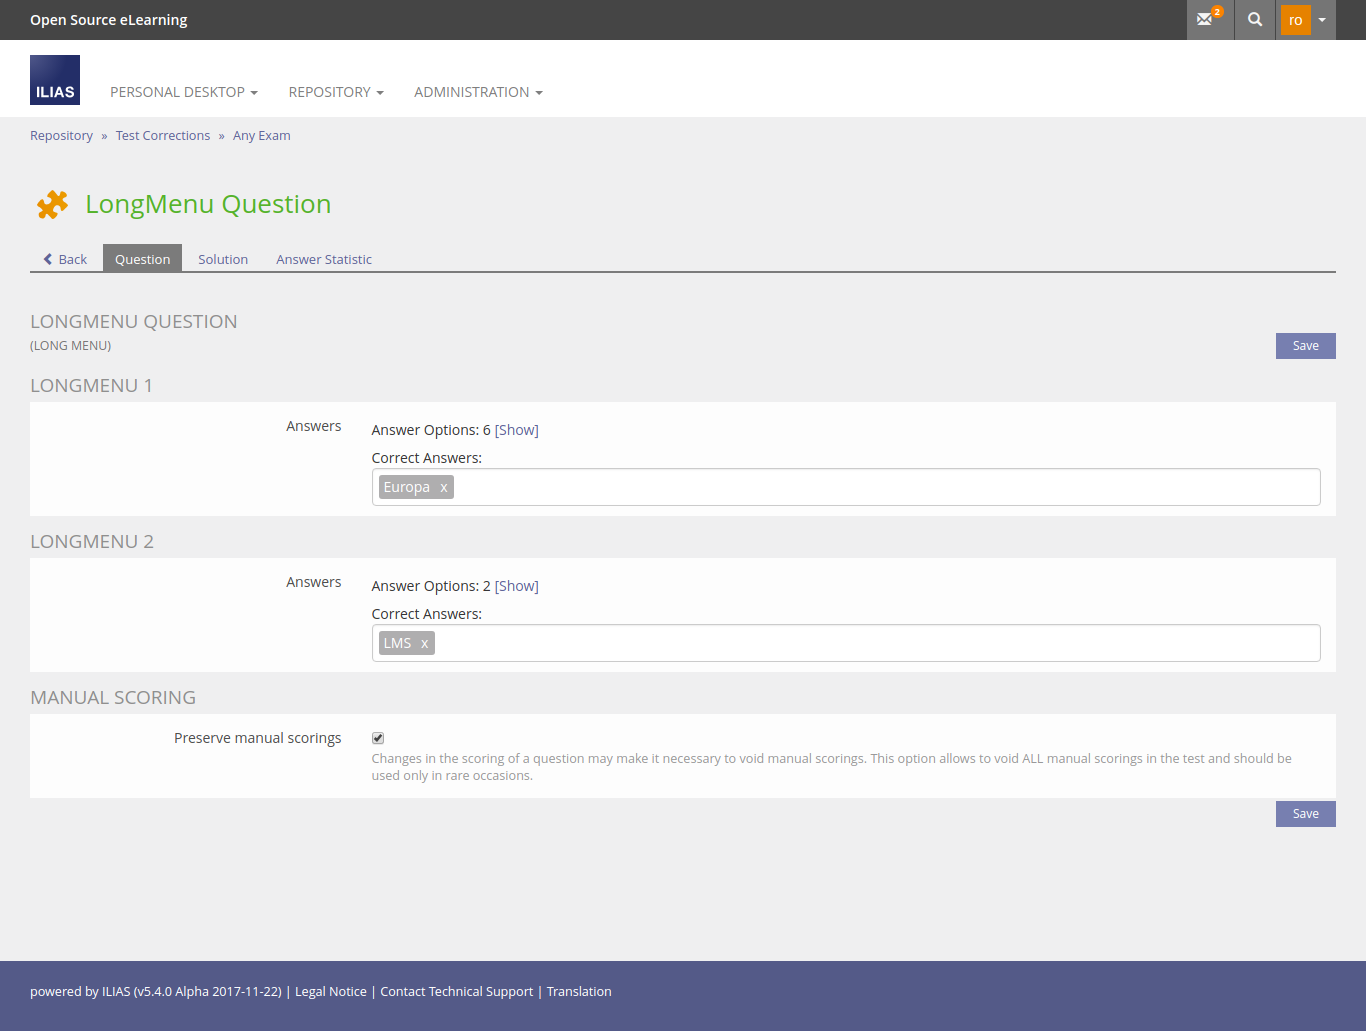The height and width of the screenshot is (1031, 1366).
Task: Expand the user account dropdown arrow
Action: pyautogui.click(x=1322, y=20)
